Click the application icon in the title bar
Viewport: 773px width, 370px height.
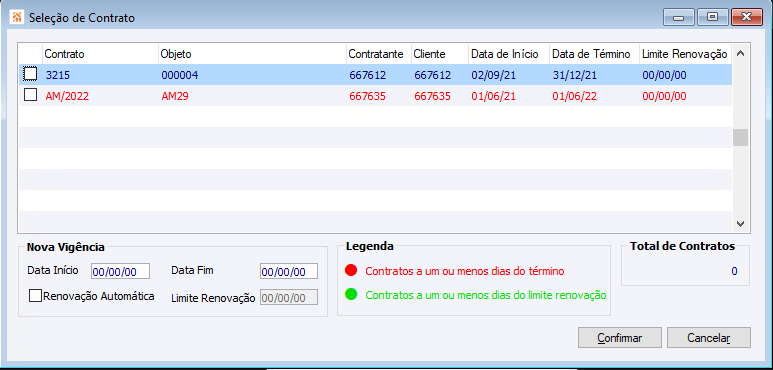point(17,18)
